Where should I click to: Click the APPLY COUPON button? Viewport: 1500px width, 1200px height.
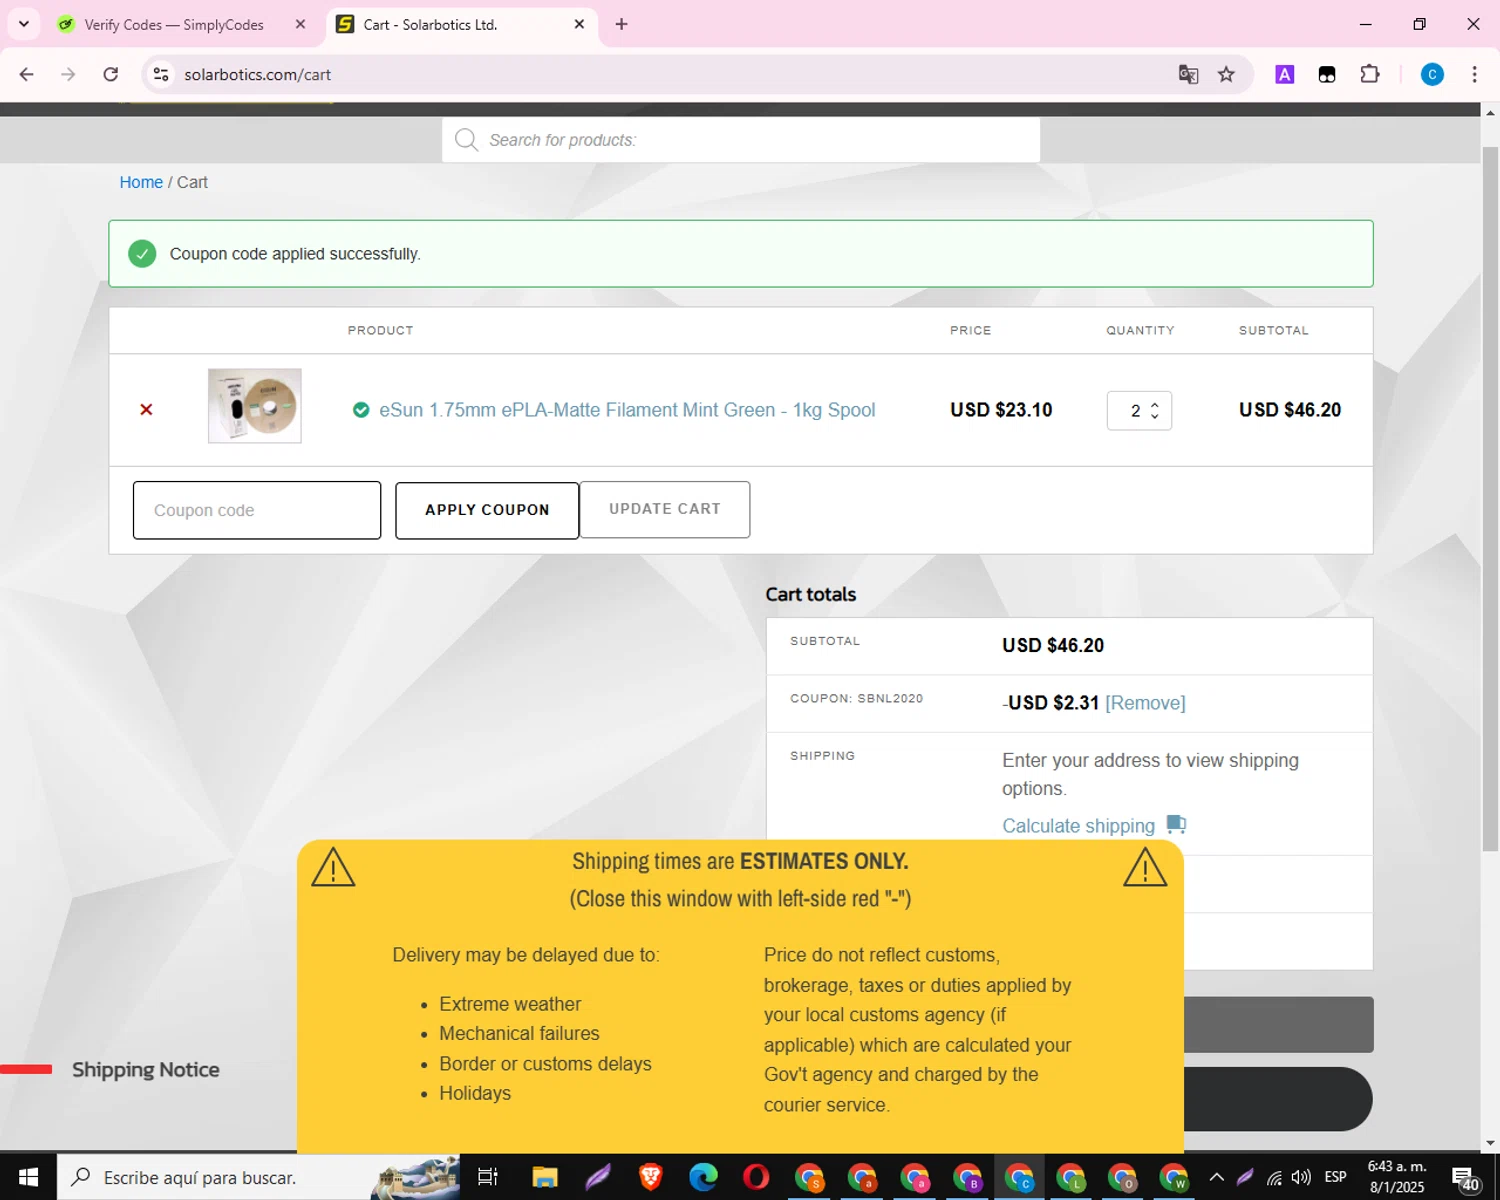487,510
